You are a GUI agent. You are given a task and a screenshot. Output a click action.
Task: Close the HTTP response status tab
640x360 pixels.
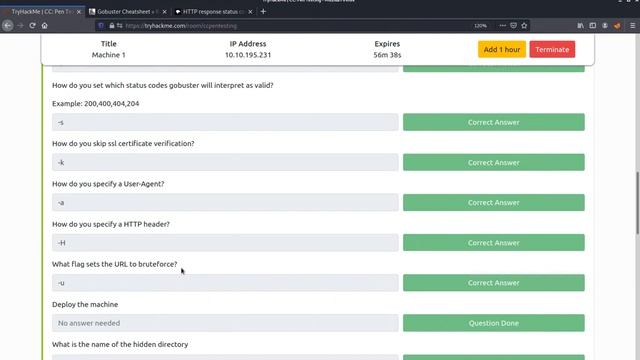click(250, 12)
